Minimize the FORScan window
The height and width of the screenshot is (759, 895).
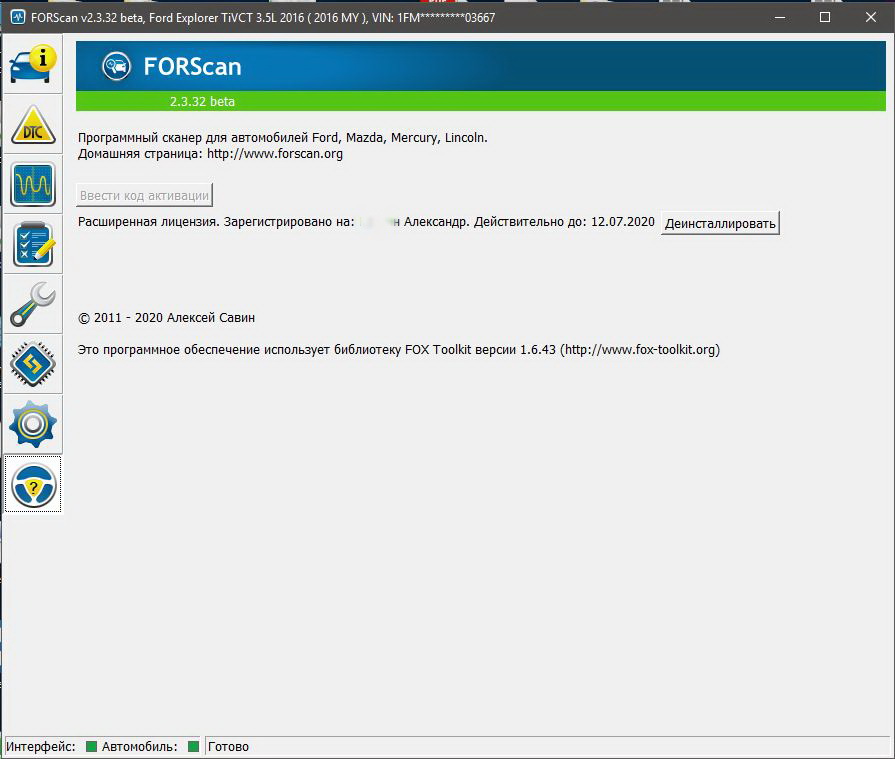pos(779,17)
